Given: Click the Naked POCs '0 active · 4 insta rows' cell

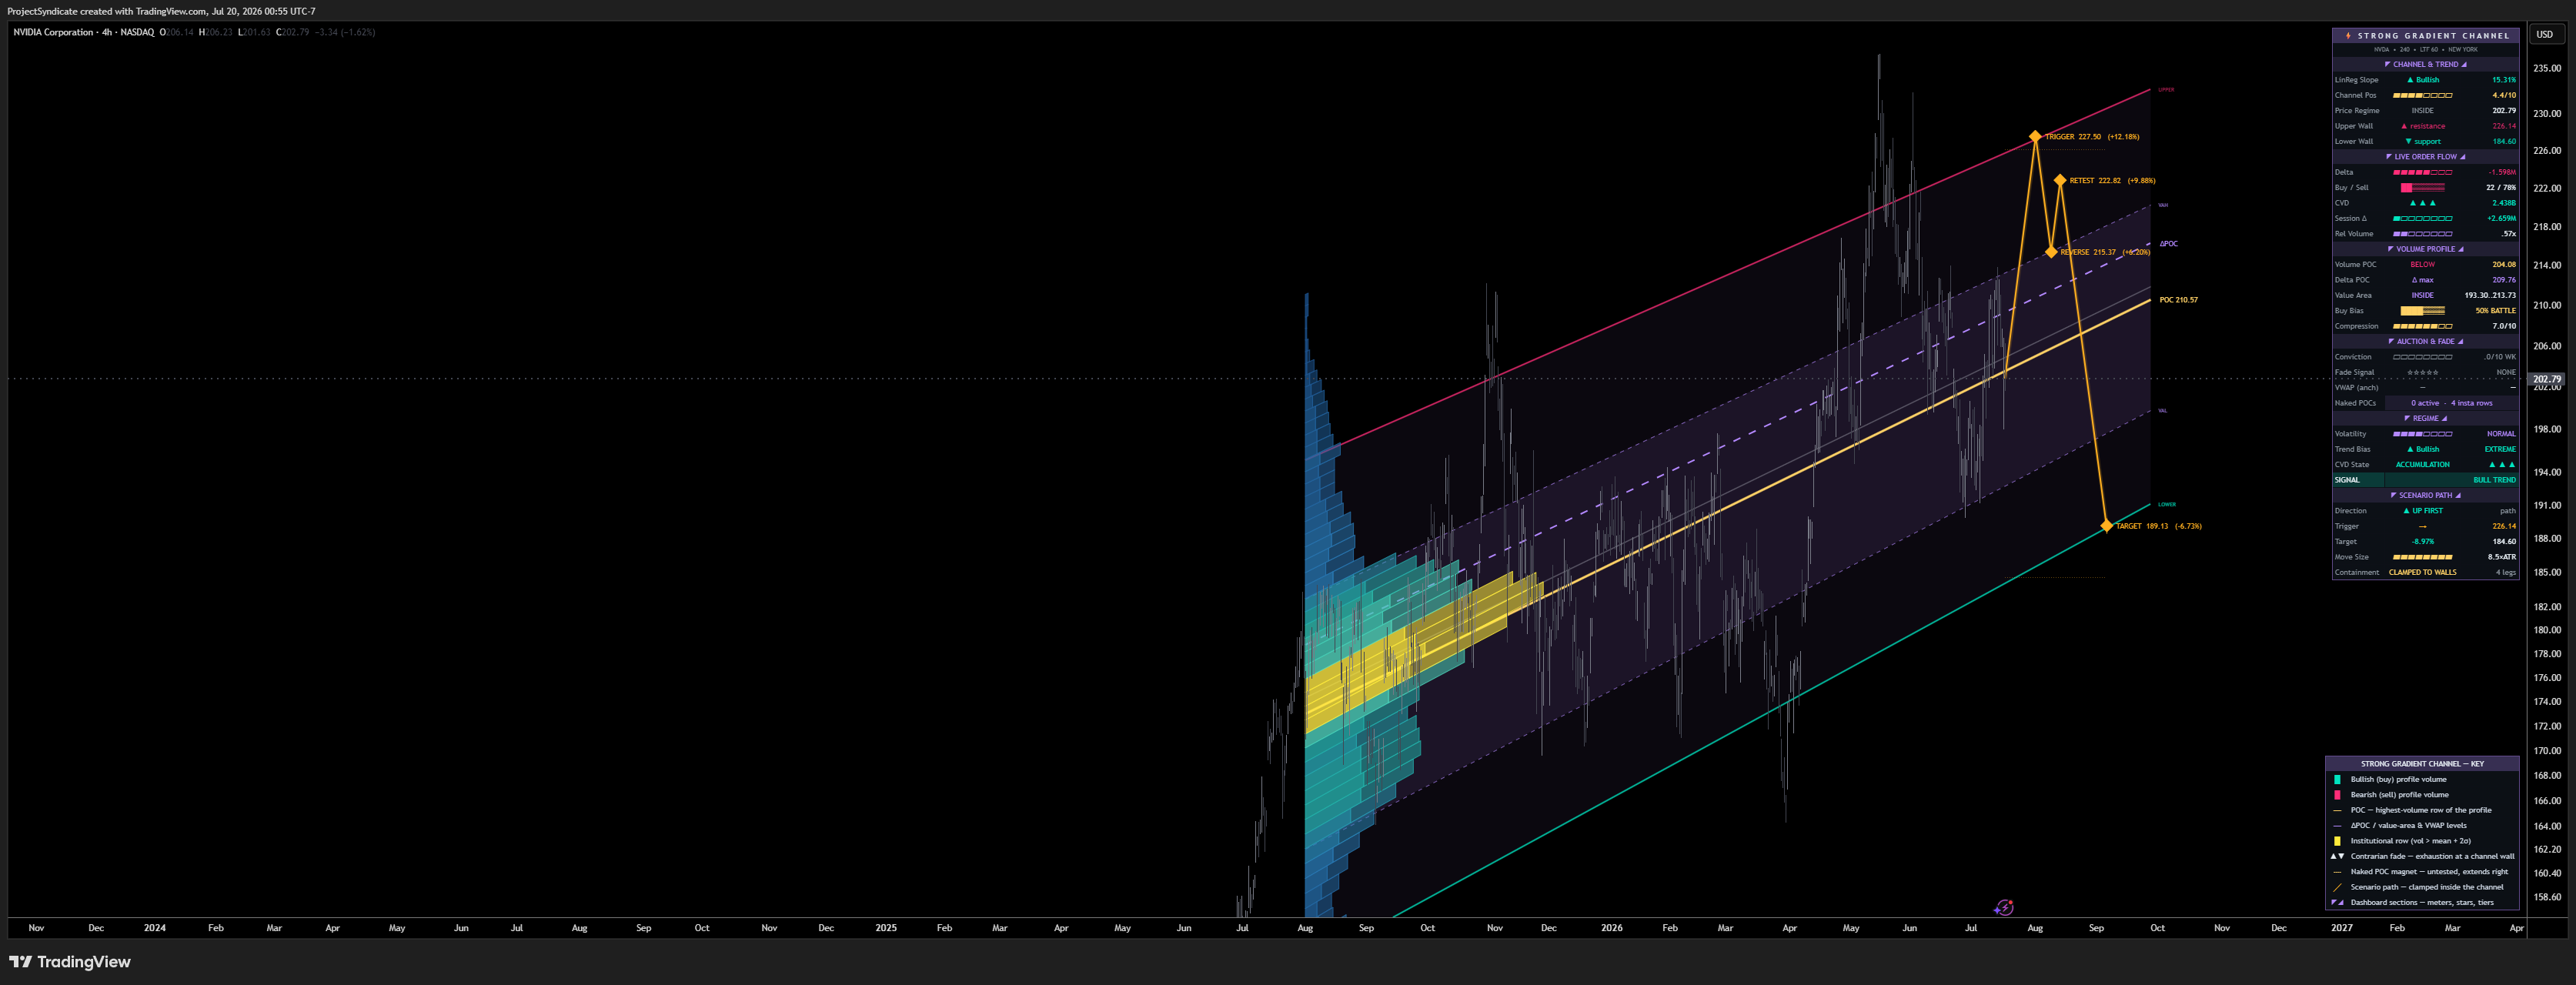Looking at the screenshot, I should point(2451,403).
